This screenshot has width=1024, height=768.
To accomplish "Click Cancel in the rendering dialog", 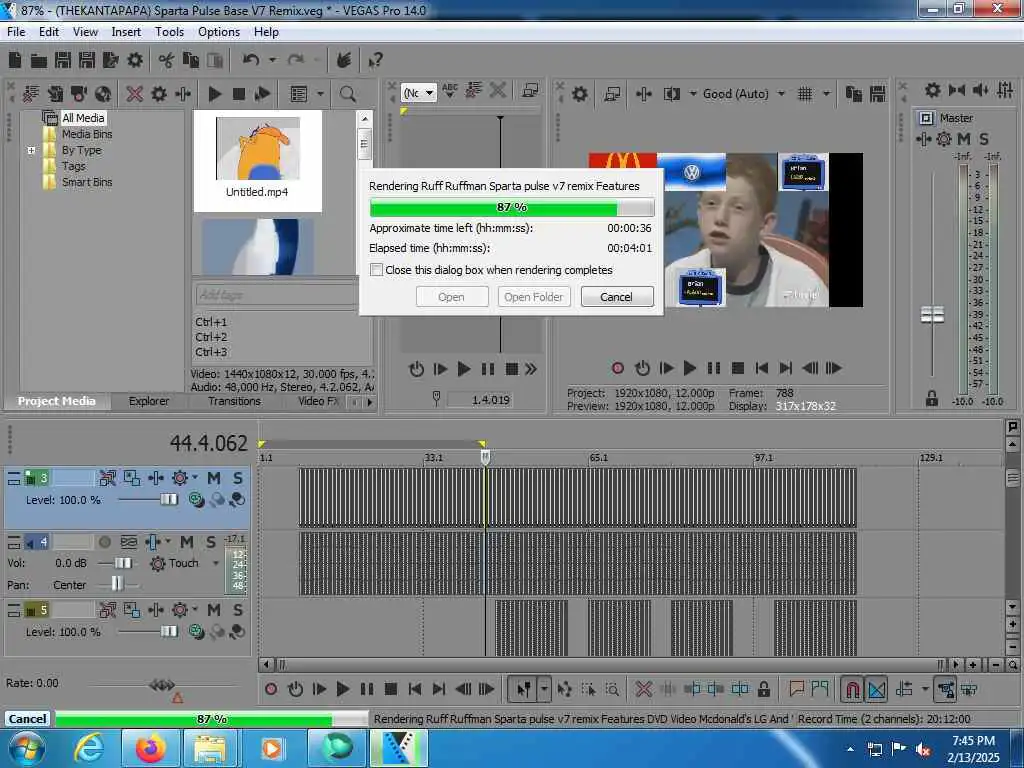I will click(616, 297).
